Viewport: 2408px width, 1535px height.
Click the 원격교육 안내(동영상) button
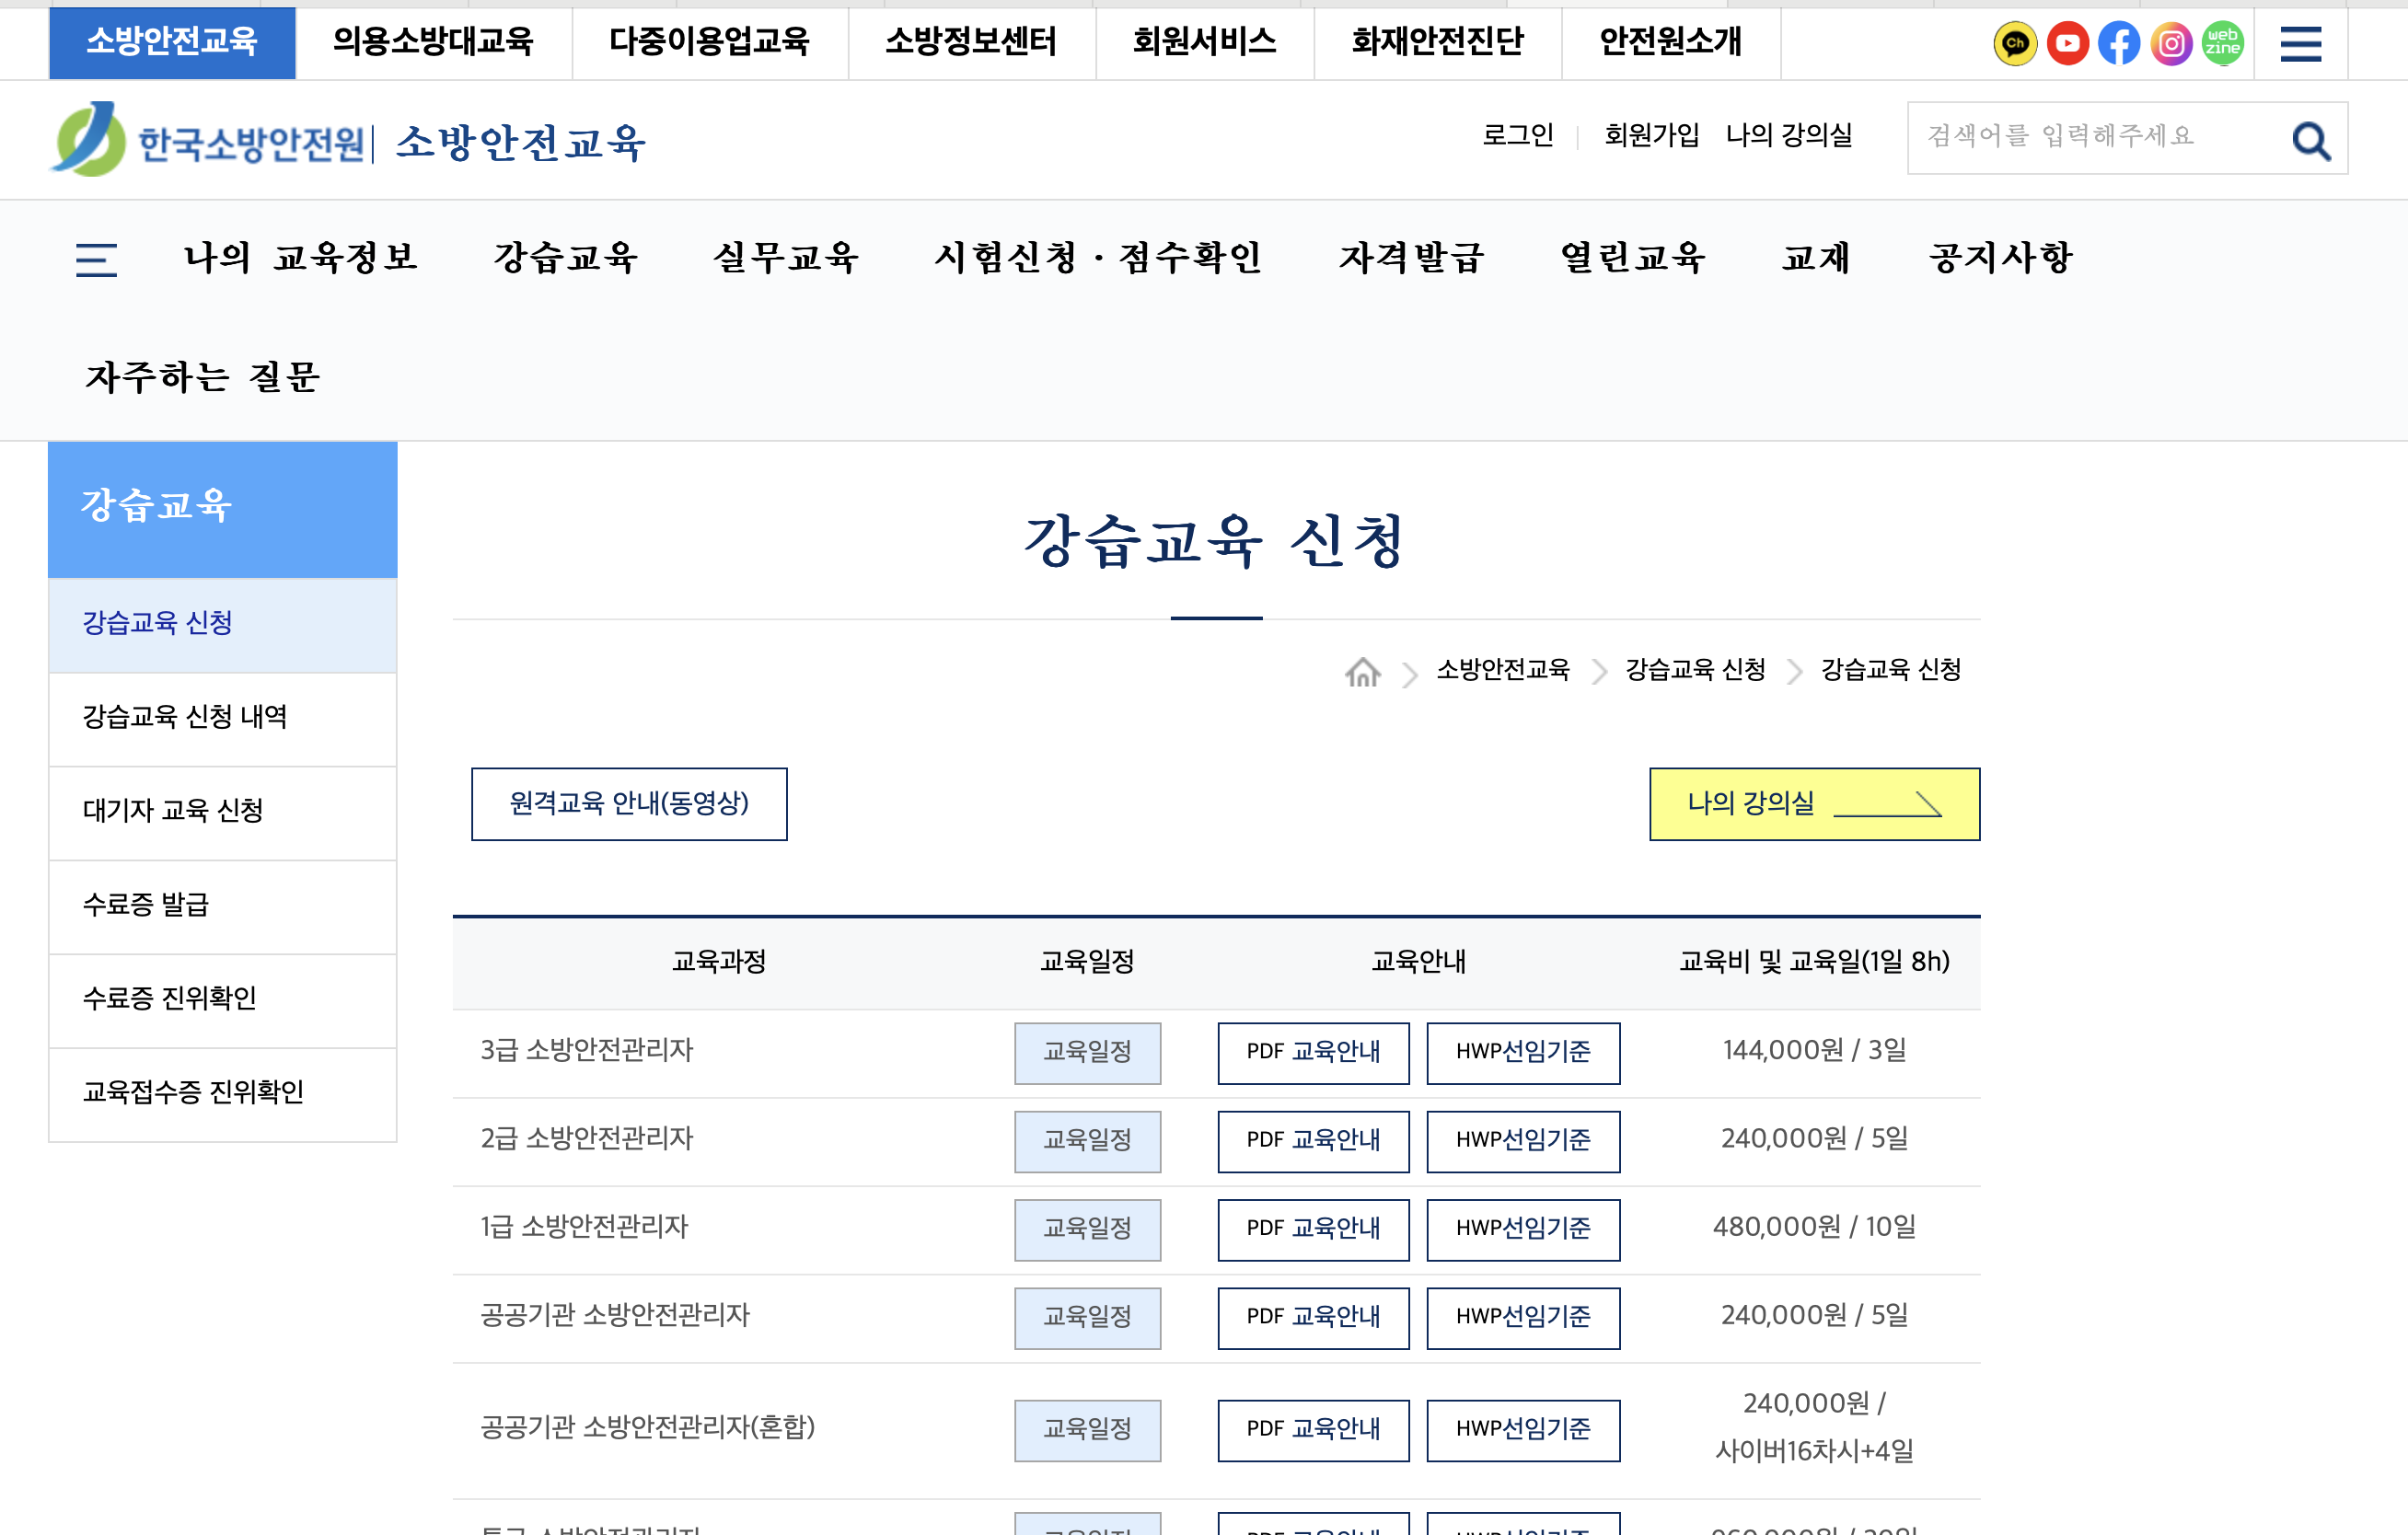click(629, 804)
